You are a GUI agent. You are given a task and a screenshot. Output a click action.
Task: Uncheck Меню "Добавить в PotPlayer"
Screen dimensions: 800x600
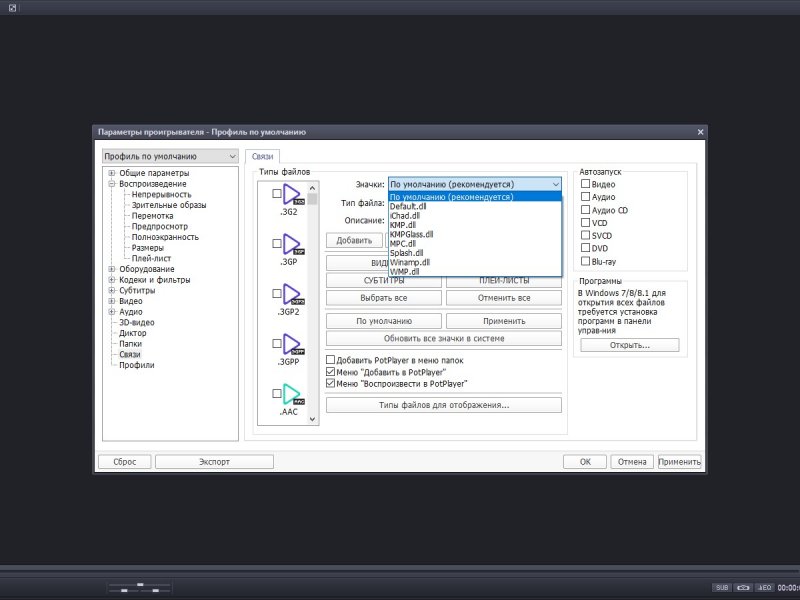[x=331, y=372]
